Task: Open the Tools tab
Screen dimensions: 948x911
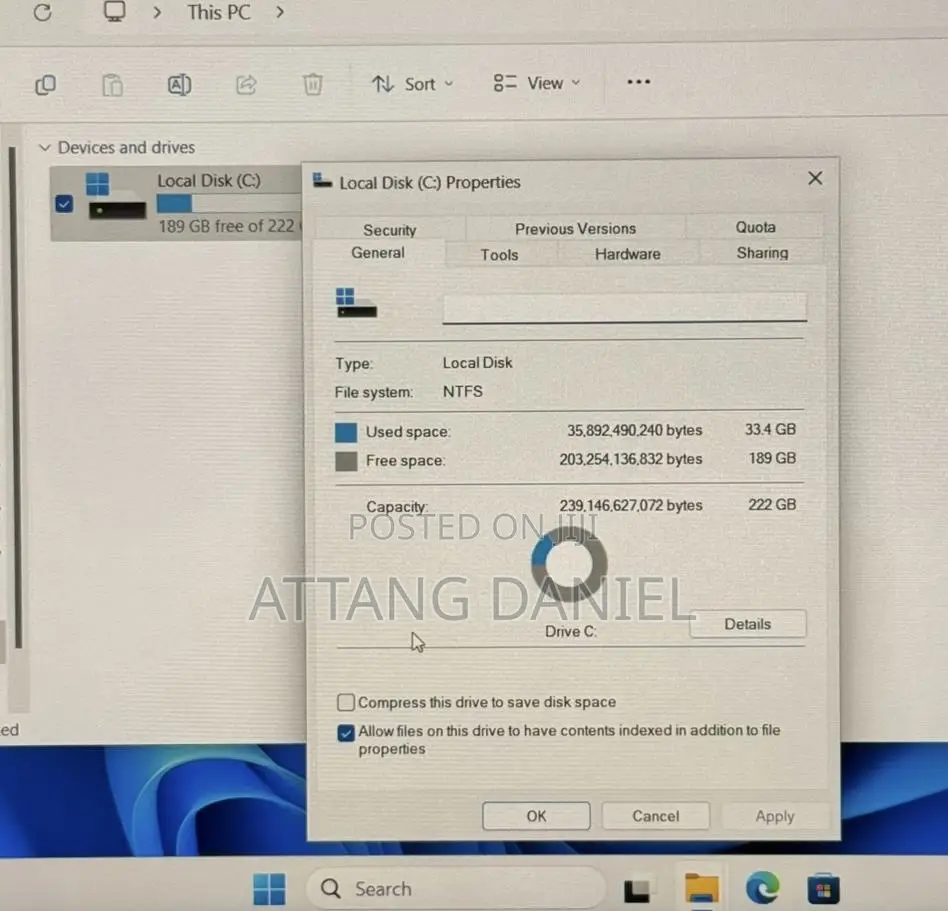Action: click(499, 254)
